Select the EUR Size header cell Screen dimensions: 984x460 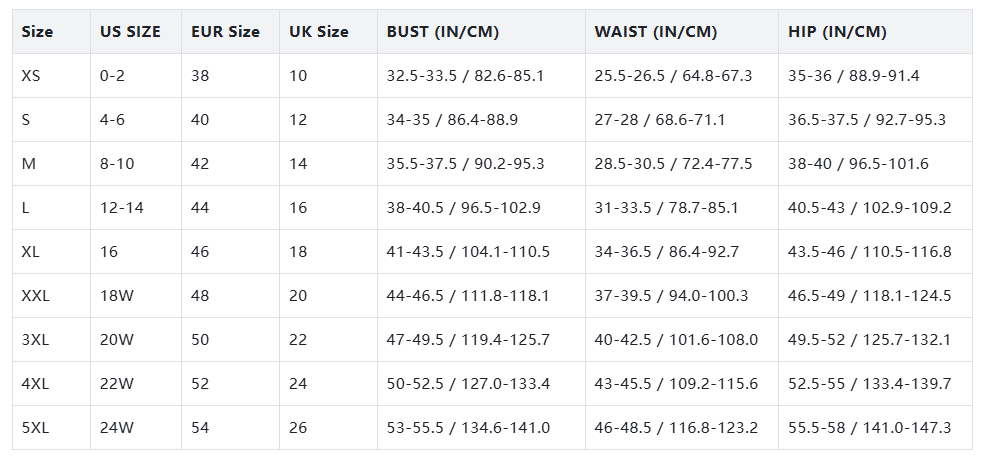tap(225, 32)
